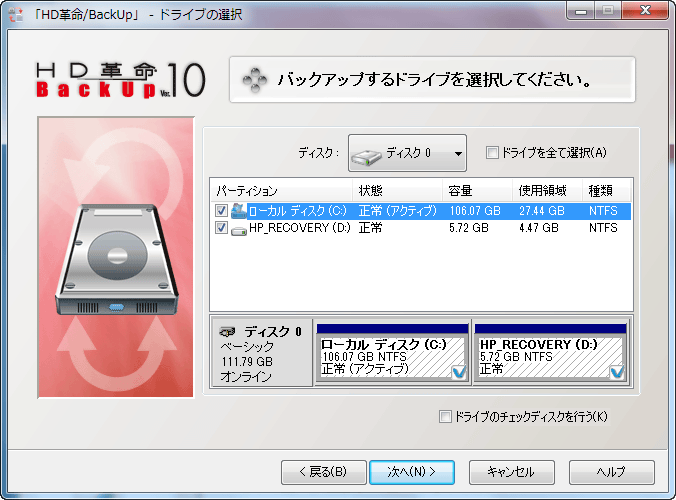Click the HD革命 app icon in title bar
The width and height of the screenshot is (676, 500).
16,14
